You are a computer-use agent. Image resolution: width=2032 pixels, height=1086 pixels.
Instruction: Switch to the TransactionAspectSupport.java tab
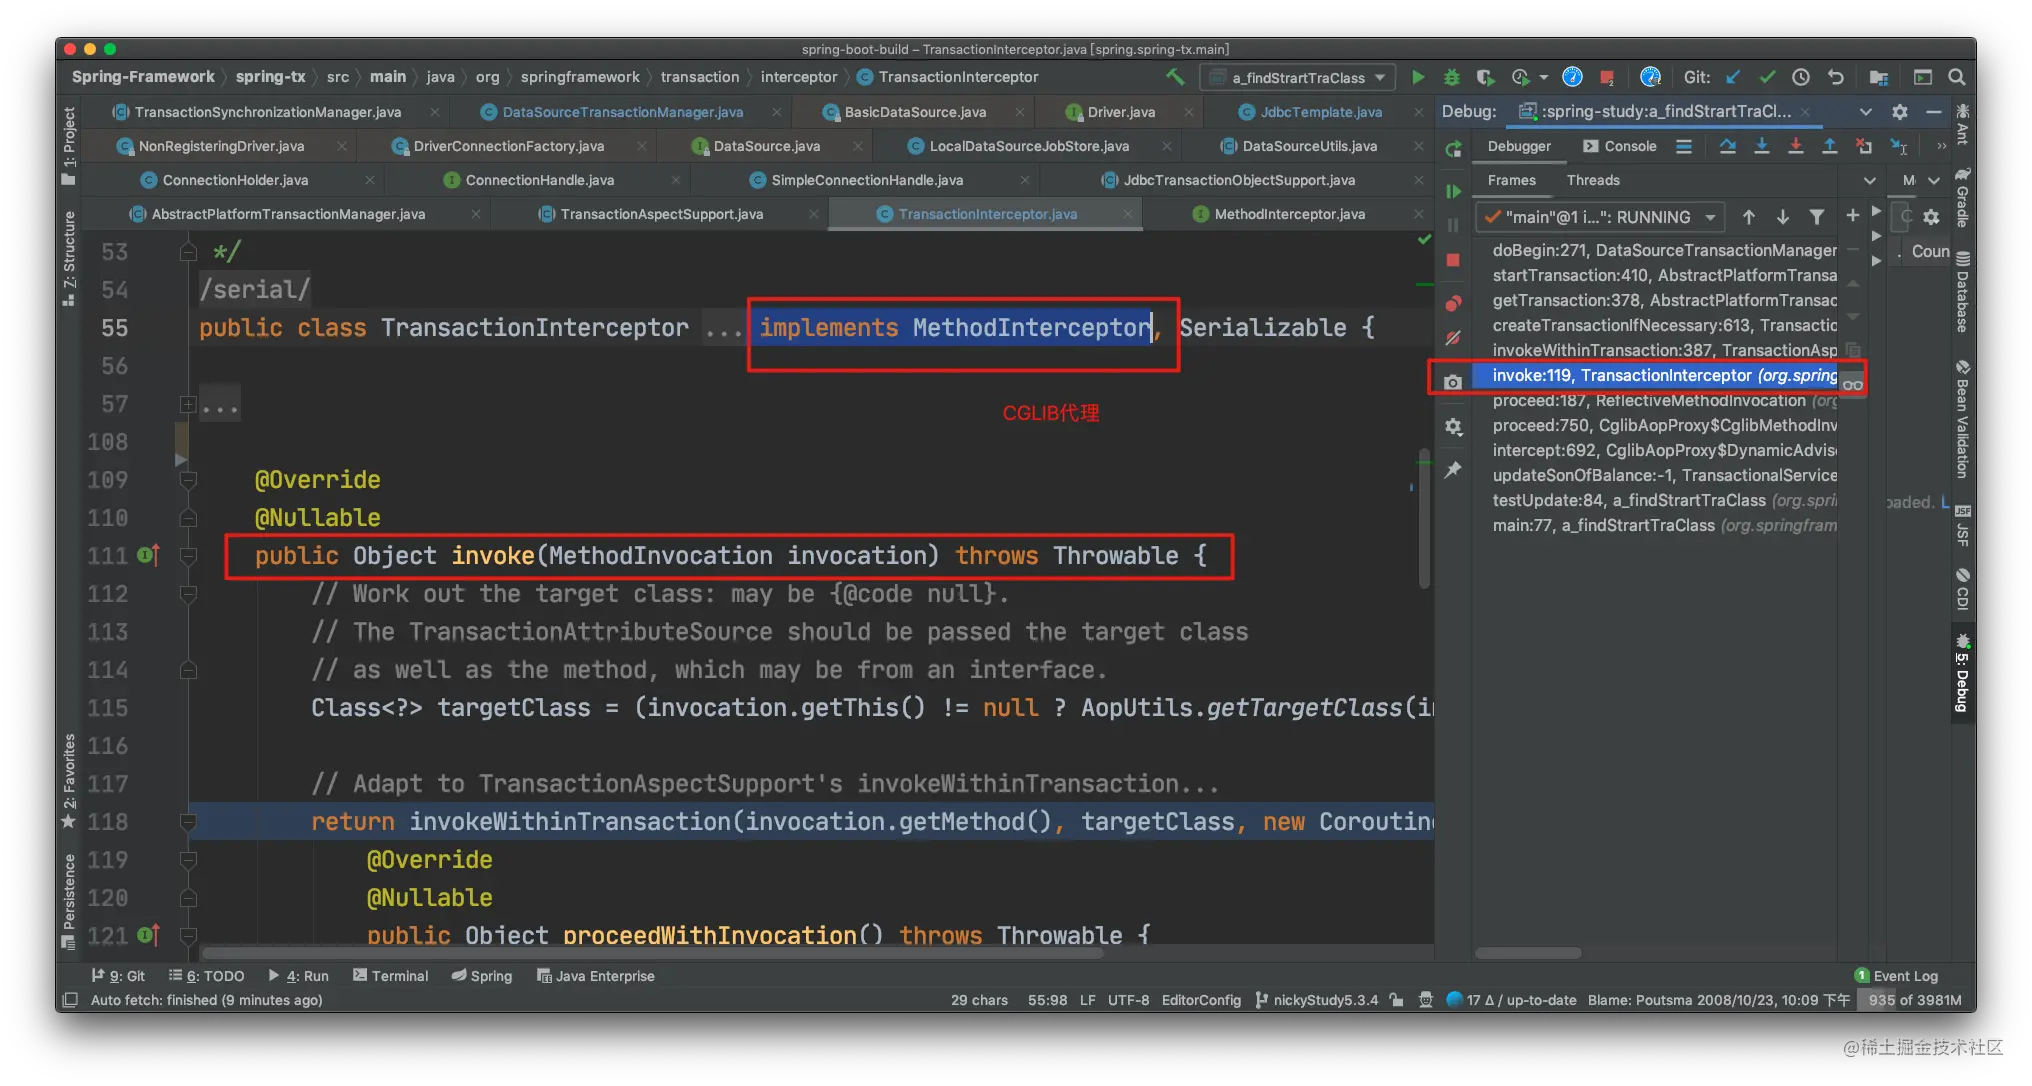click(661, 214)
